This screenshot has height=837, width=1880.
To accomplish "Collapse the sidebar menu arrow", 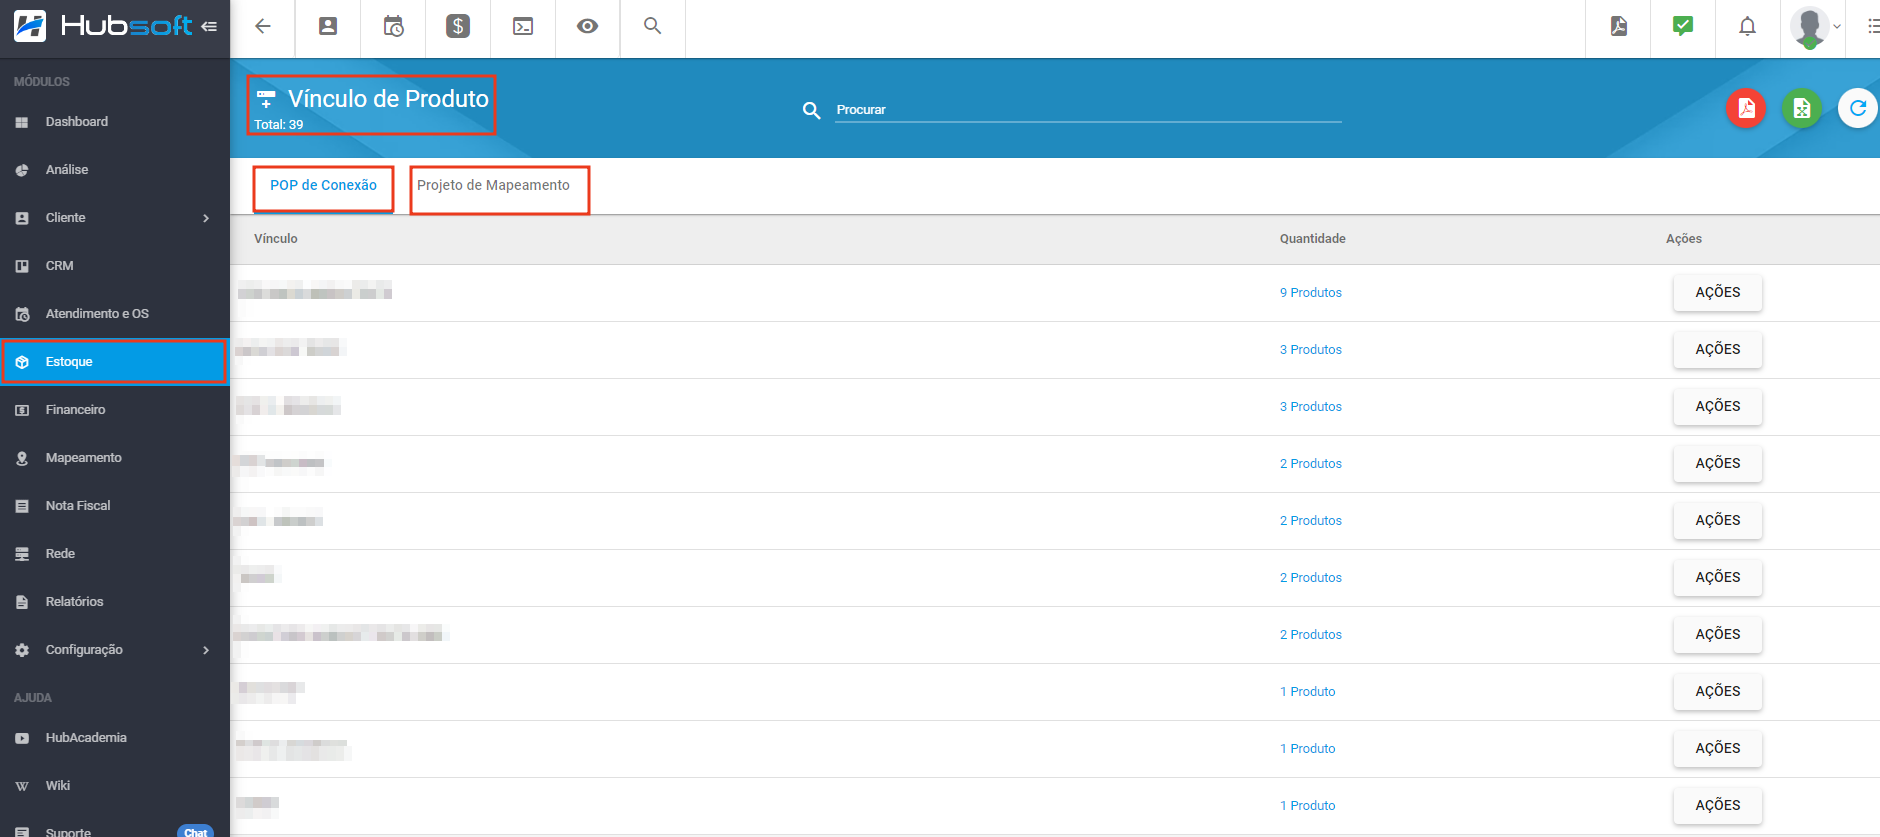I will (209, 26).
